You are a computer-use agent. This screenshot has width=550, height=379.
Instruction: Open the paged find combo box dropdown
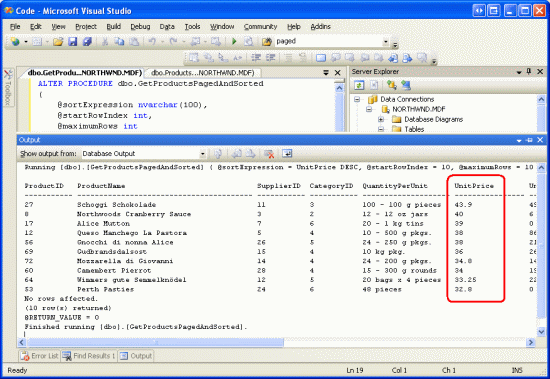click(x=385, y=41)
